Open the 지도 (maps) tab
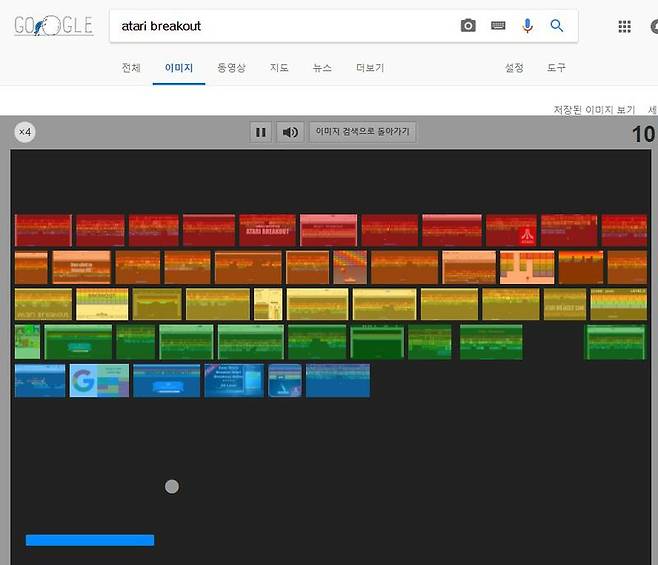Screen dimensions: 658x565 (279, 68)
